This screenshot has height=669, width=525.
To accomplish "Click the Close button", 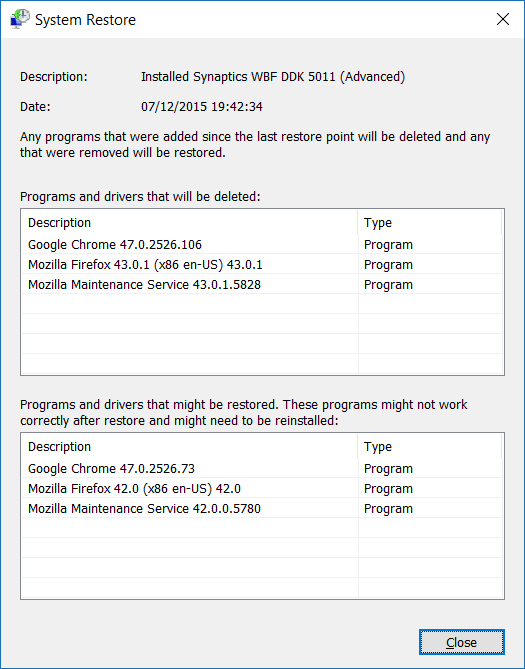I will [x=461, y=642].
